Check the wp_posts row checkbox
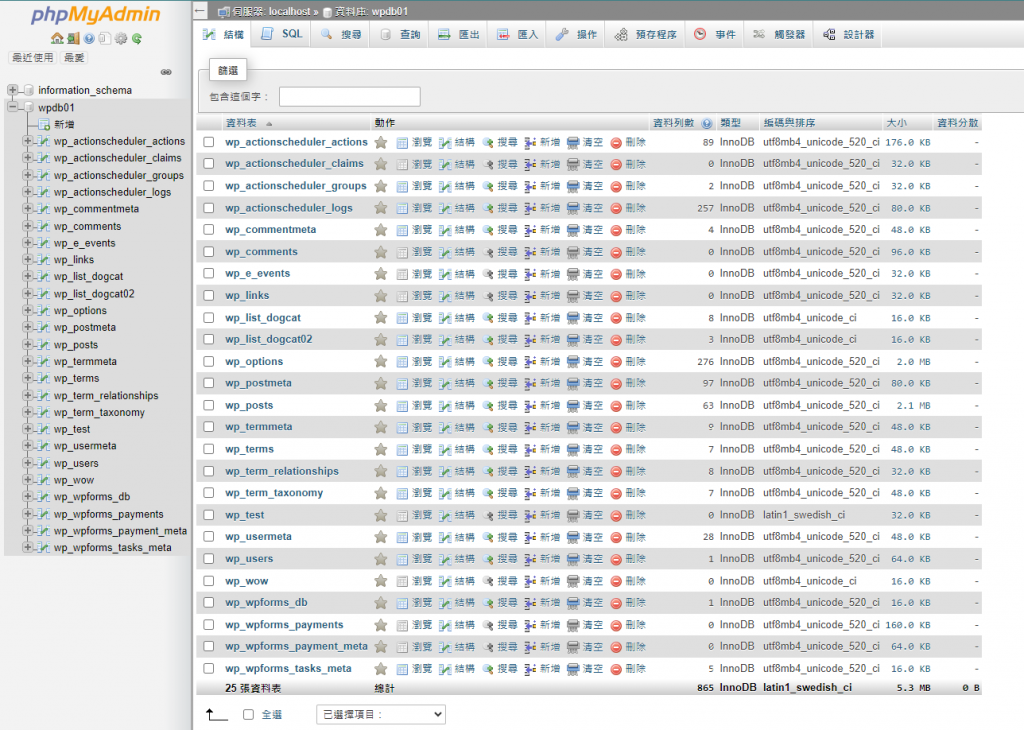 [x=208, y=405]
